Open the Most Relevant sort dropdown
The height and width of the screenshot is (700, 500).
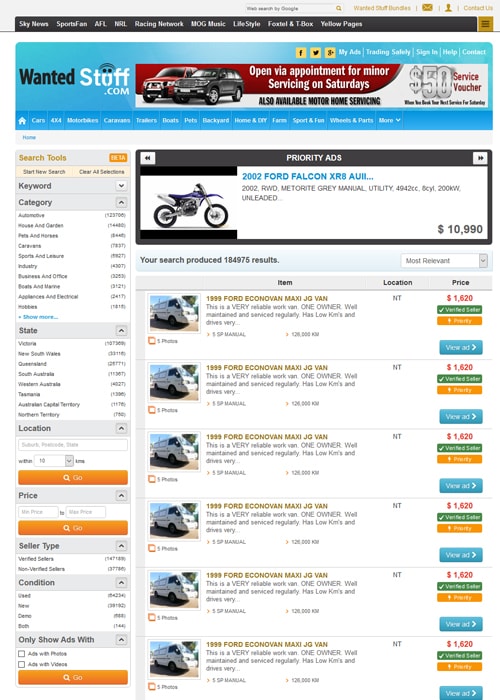click(x=444, y=261)
